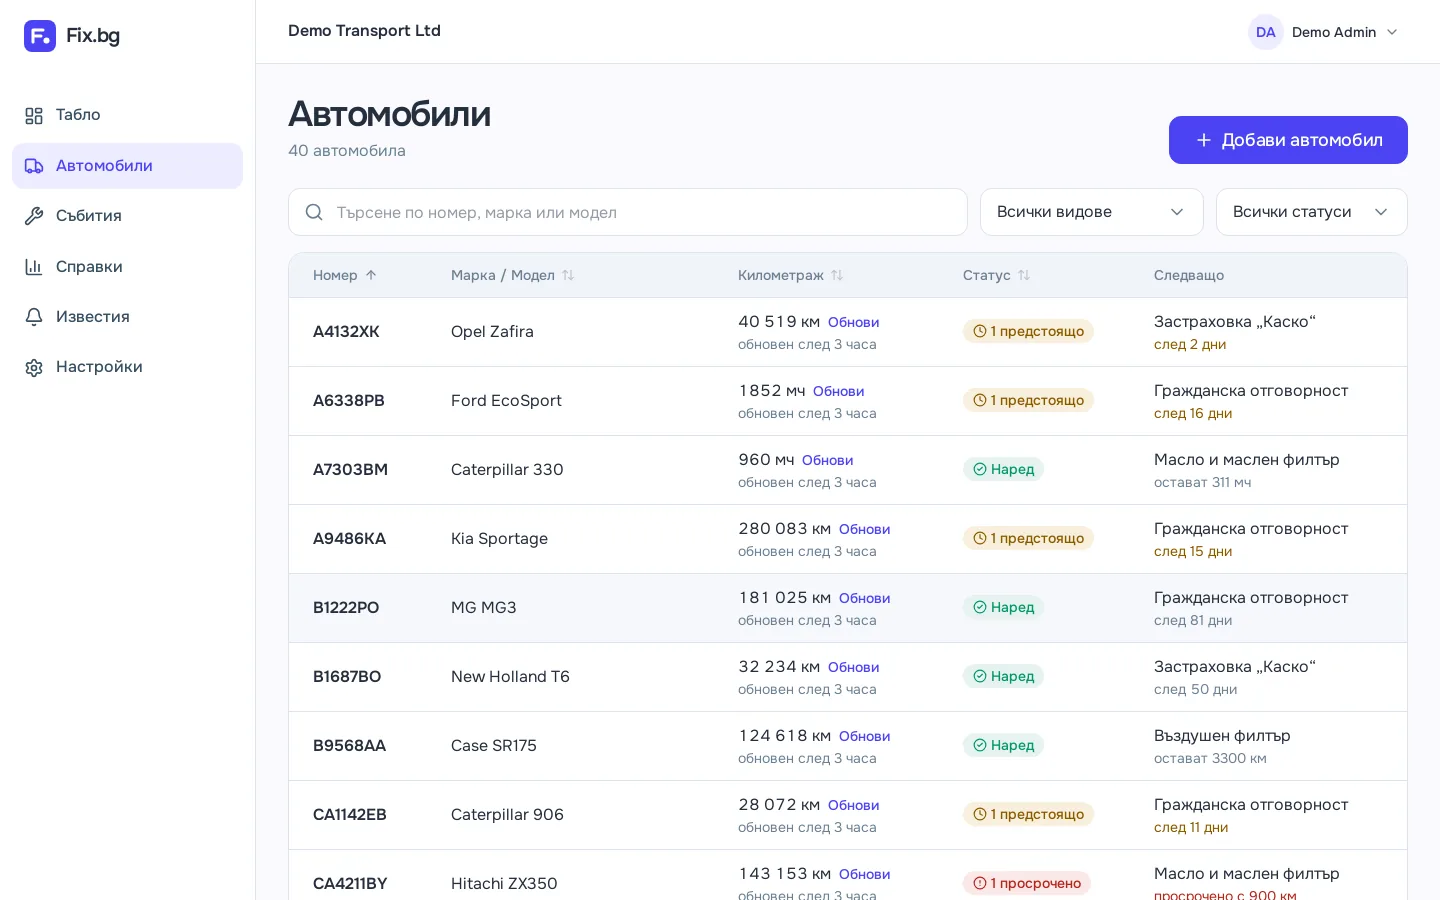Click the 1 просрочено badge for CA4211BY
The width and height of the screenshot is (1440, 900).
coord(1027,883)
